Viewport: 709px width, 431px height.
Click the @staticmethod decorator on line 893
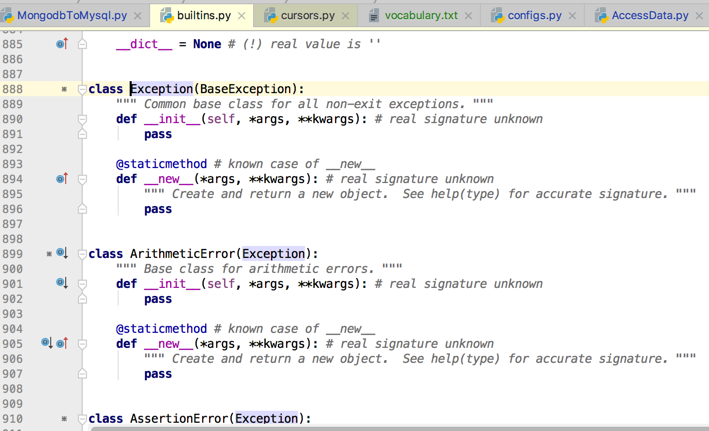(x=161, y=164)
